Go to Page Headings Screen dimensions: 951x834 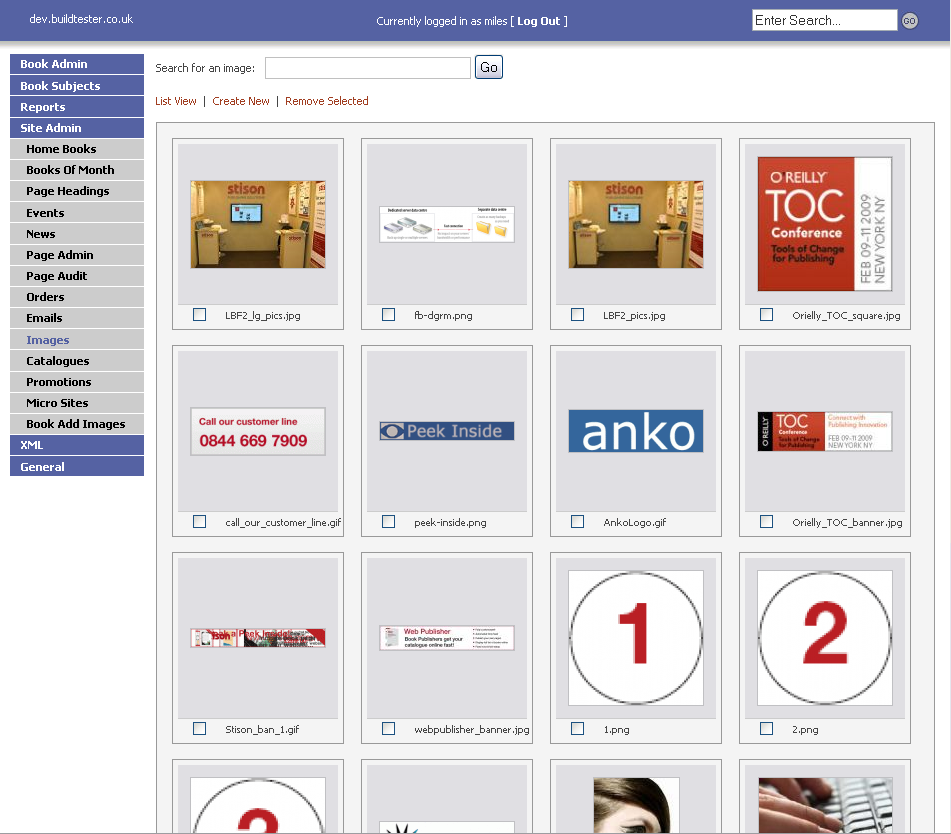(77, 191)
